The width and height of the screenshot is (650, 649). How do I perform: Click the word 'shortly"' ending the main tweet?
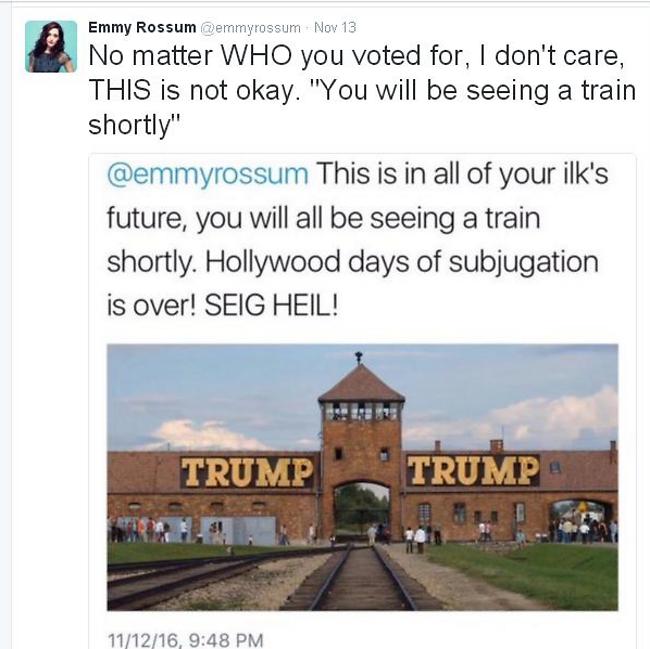point(134,125)
